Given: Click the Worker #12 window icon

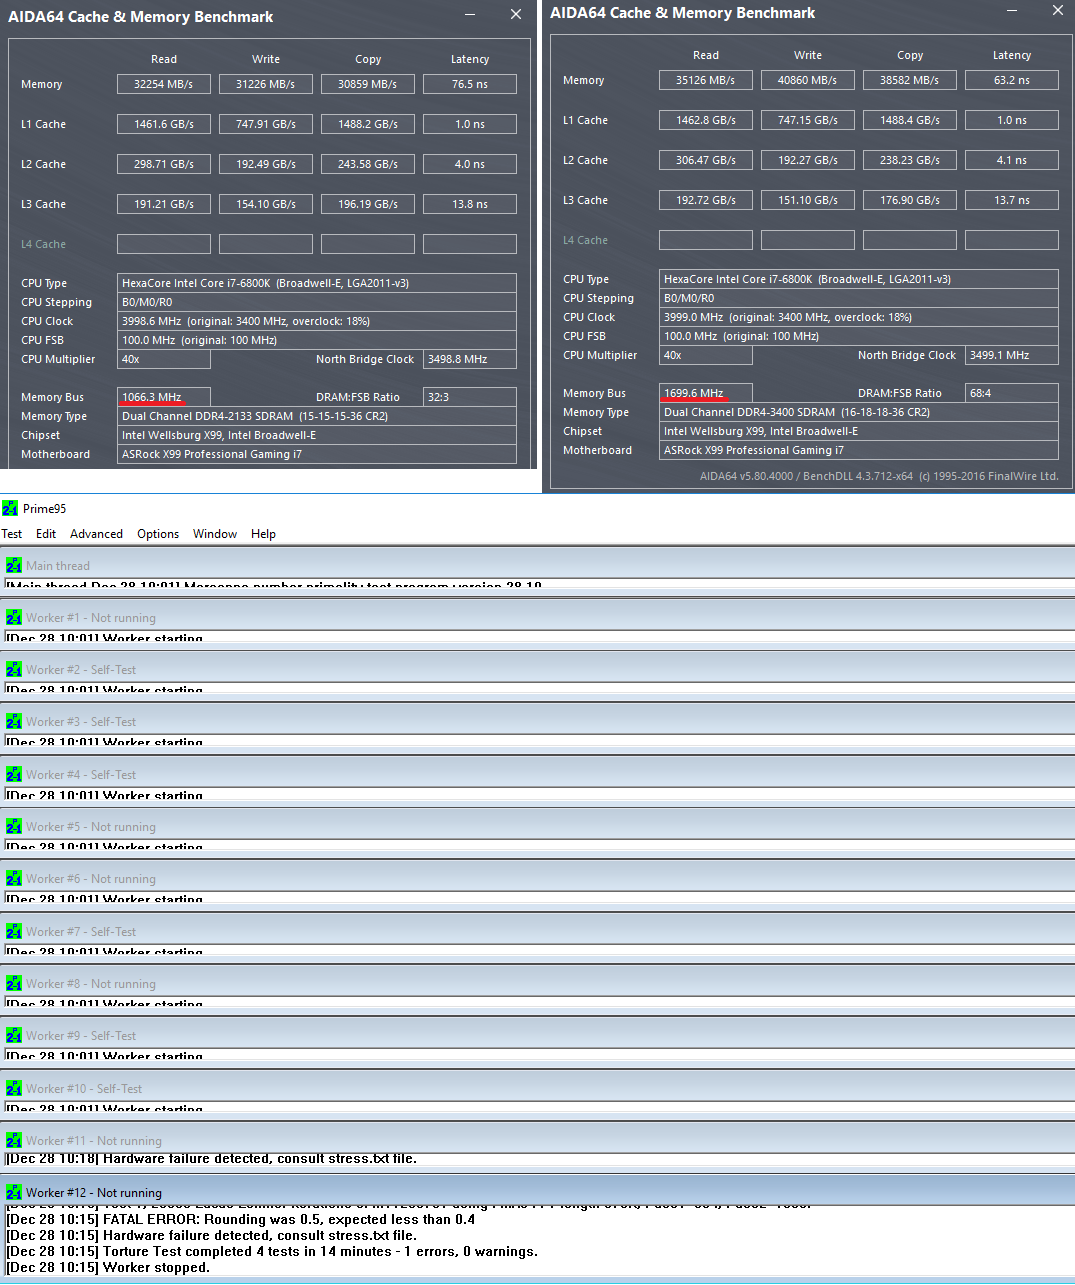Looking at the screenshot, I should 14,1192.
